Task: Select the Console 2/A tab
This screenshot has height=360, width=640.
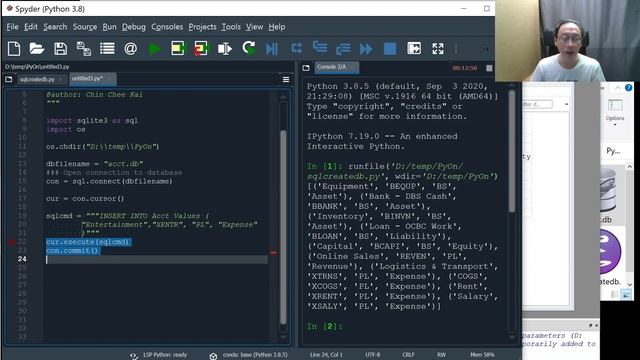Action: (336, 67)
